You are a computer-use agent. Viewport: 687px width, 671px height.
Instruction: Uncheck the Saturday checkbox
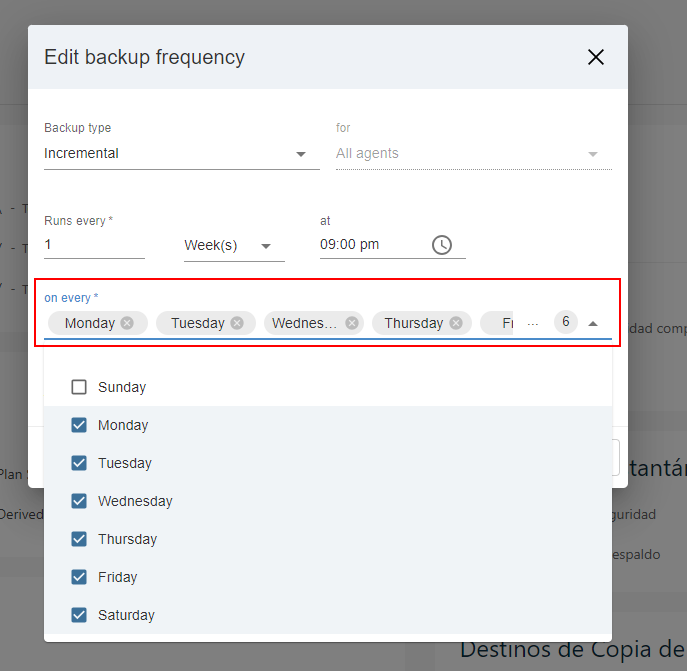click(79, 615)
